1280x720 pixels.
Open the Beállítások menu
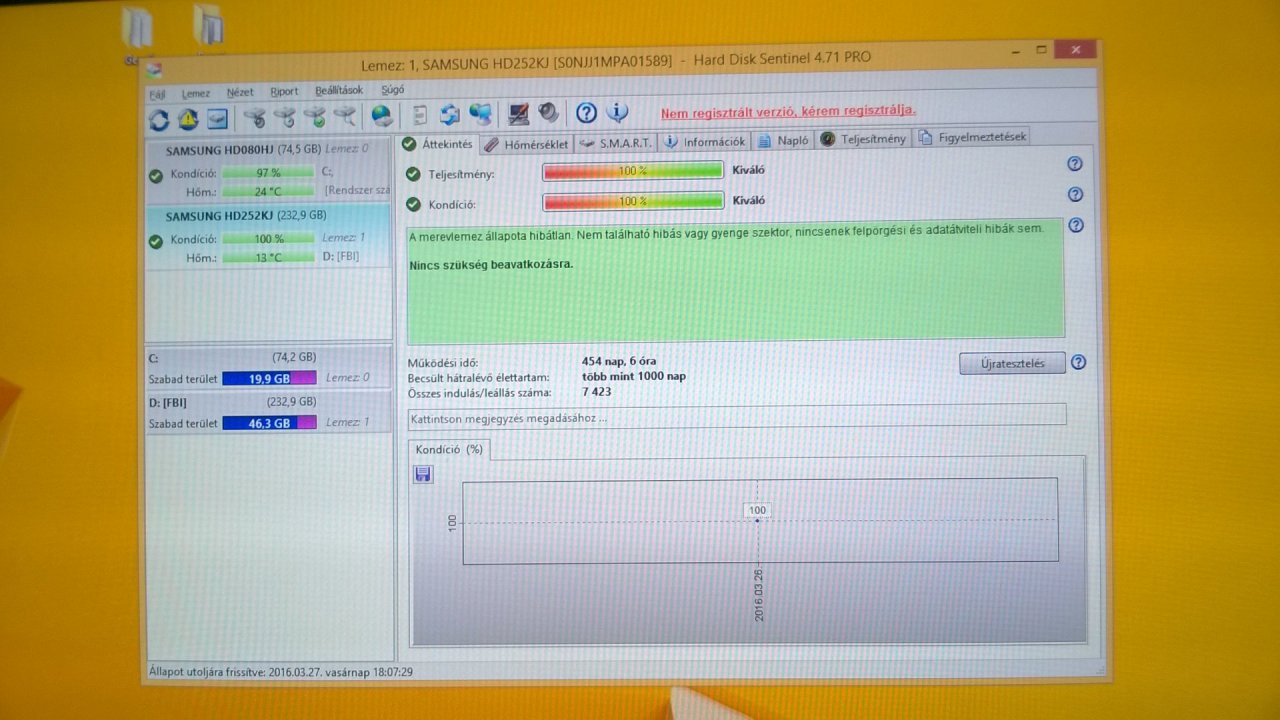click(x=339, y=91)
